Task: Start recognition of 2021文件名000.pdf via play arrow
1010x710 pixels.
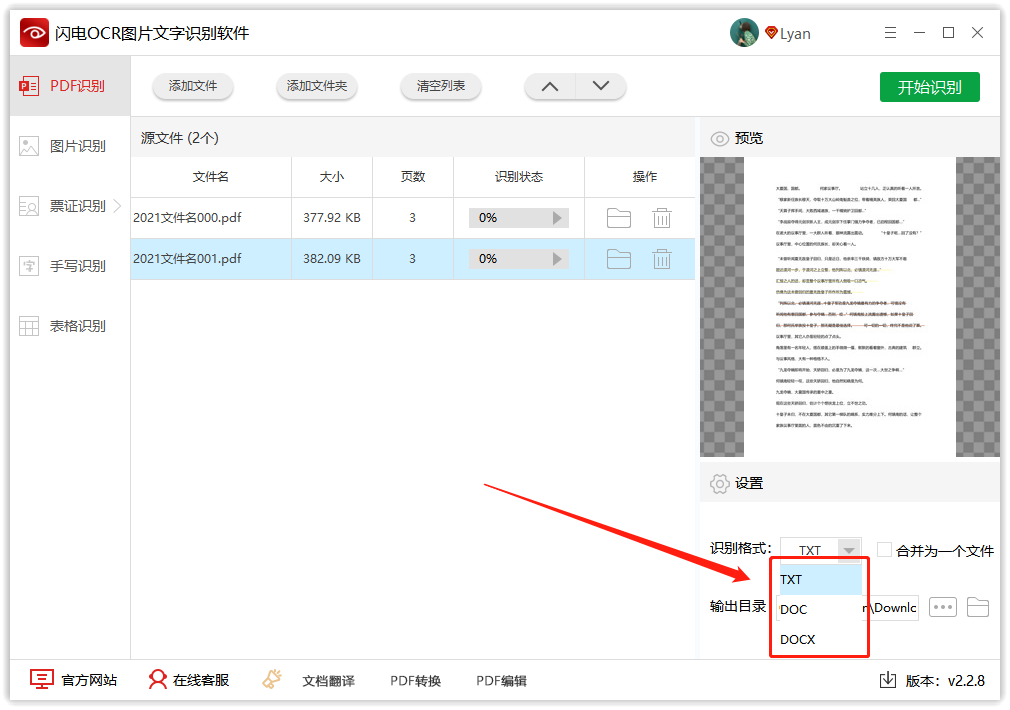Action: click(x=557, y=218)
